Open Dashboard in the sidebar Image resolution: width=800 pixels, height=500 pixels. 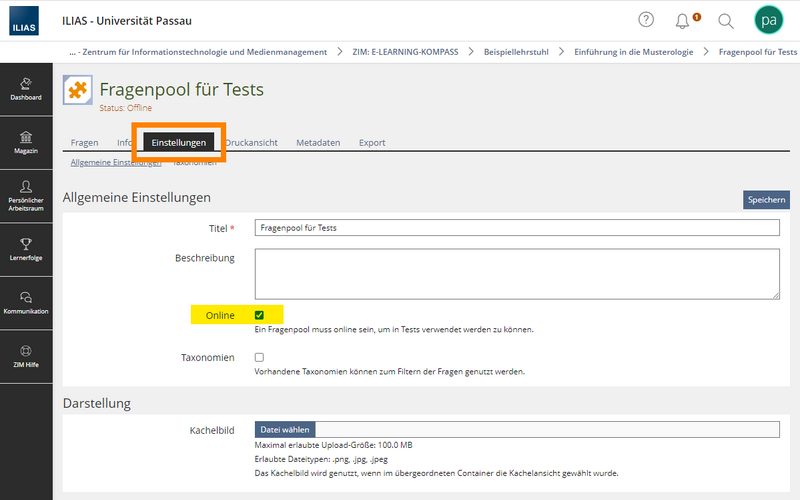[26, 89]
